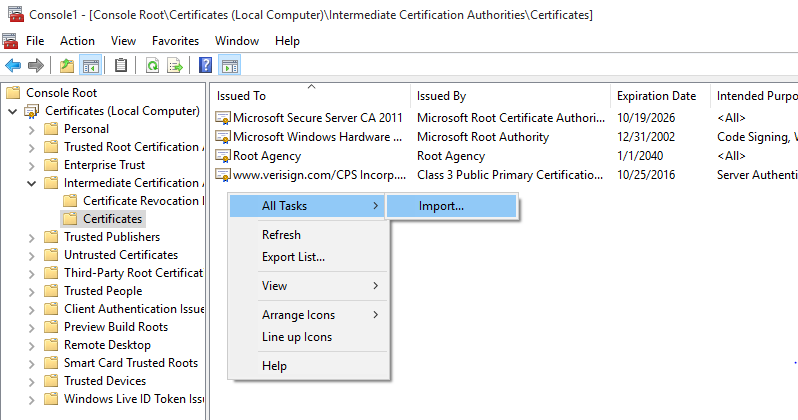The height and width of the screenshot is (420, 798).
Task: Click the Help question mark icon
Action: [x=206, y=65]
